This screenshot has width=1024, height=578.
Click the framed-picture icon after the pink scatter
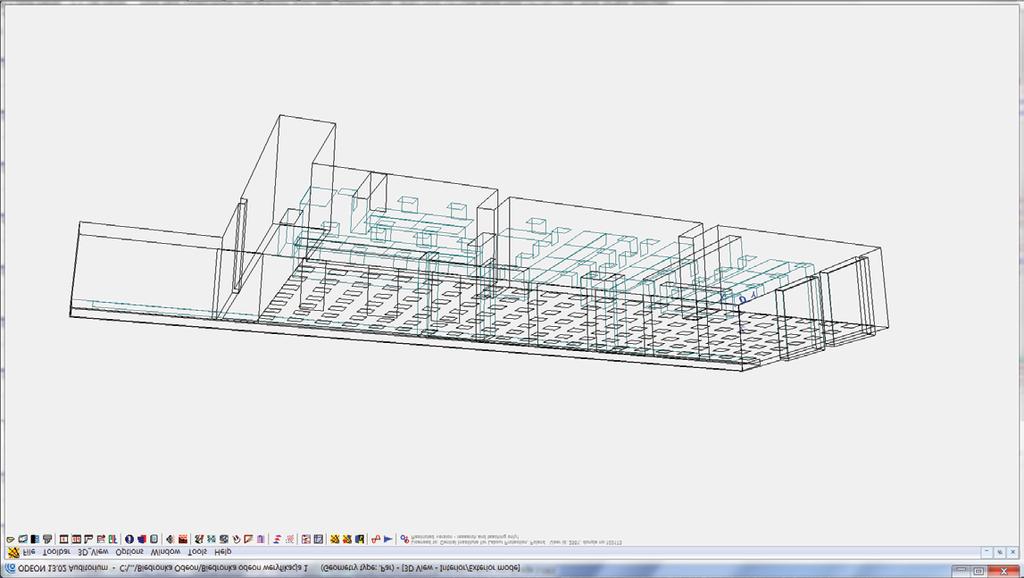tap(306, 539)
